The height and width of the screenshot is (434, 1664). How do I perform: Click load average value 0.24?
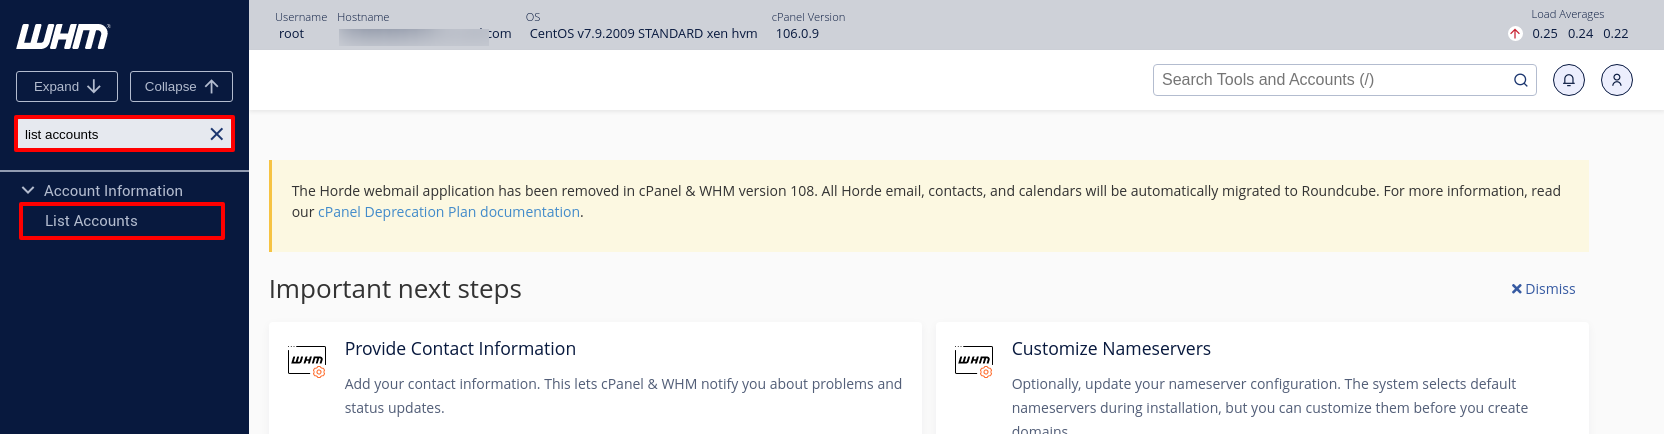pyautogui.click(x=1581, y=34)
